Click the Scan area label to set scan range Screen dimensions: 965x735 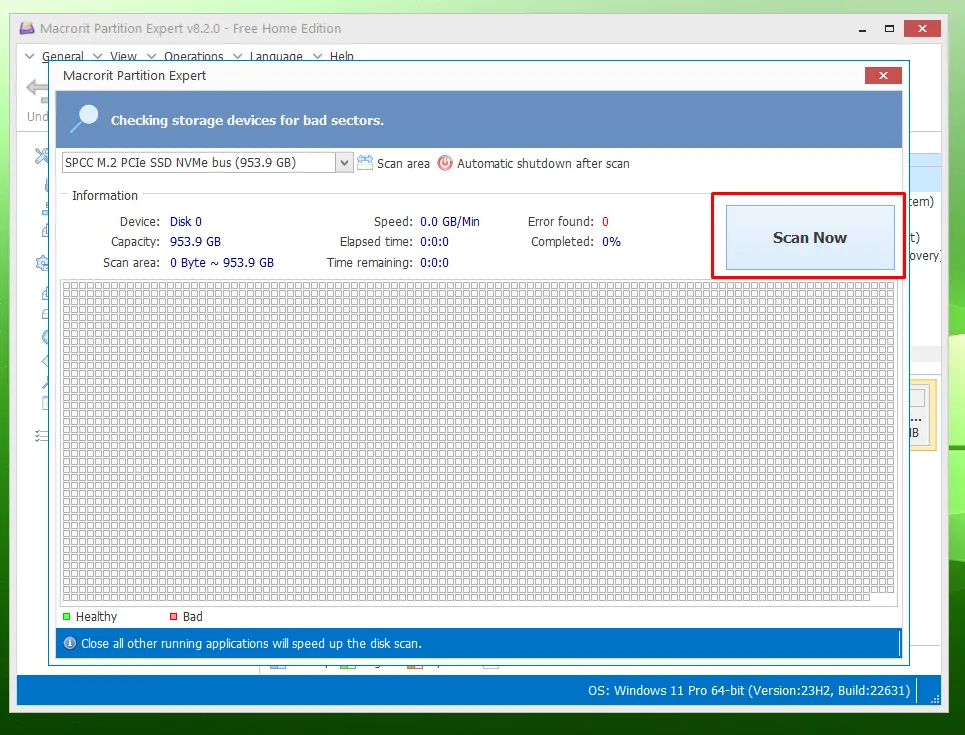click(x=404, y=162)
